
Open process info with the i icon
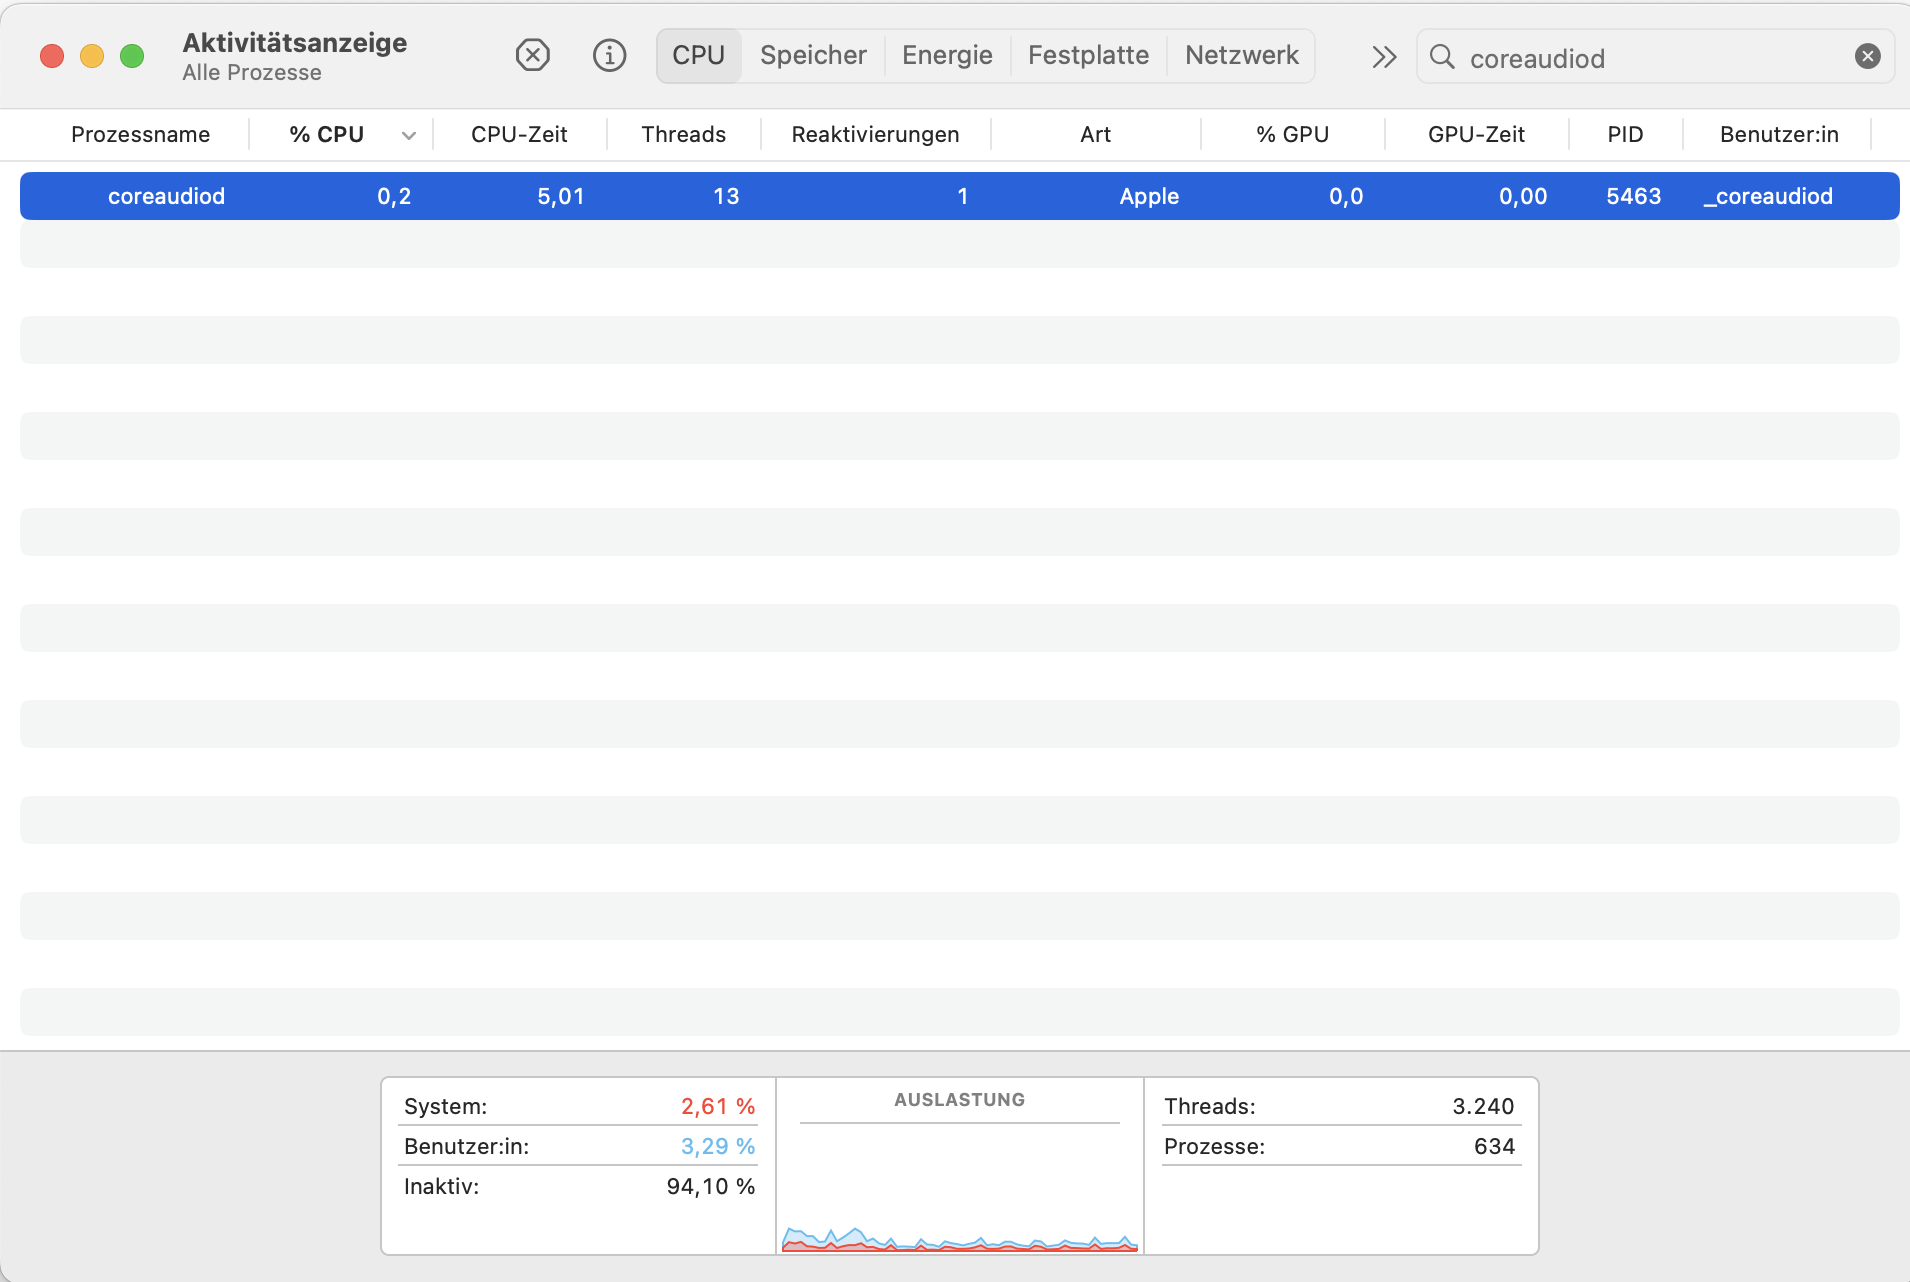609,55
